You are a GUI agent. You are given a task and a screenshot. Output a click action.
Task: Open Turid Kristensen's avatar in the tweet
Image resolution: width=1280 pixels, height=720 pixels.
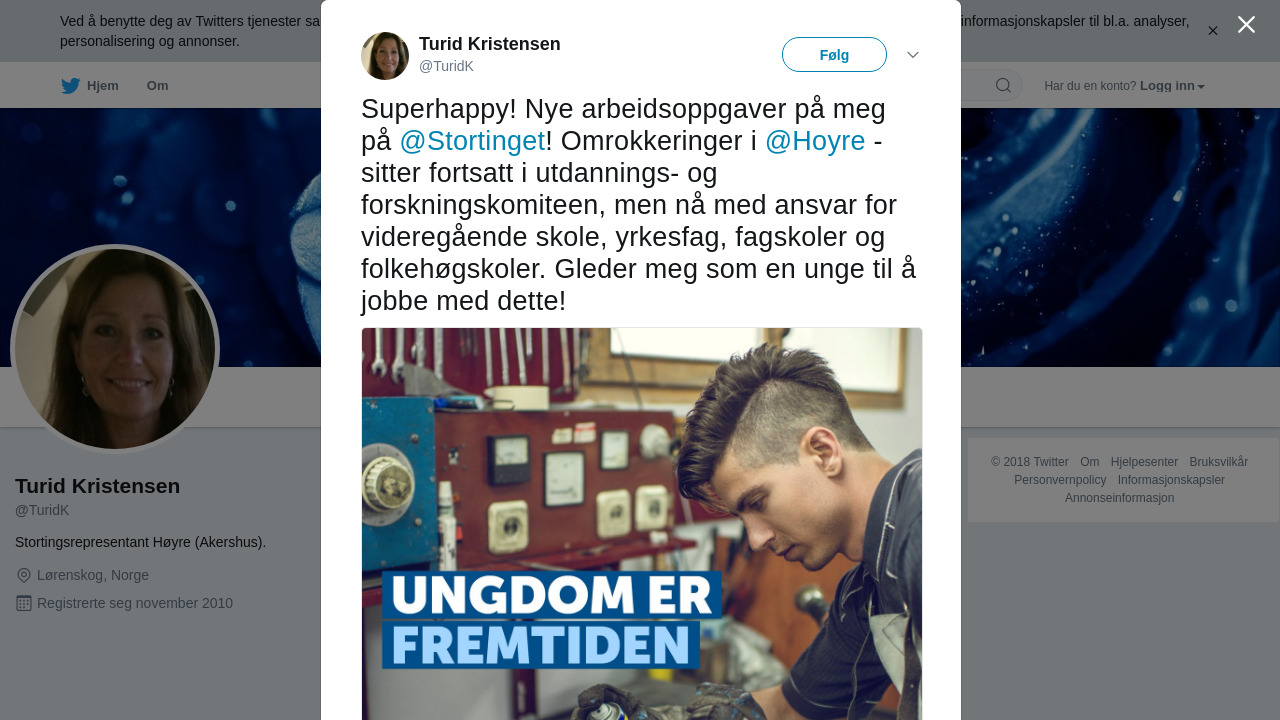click(x=385, y=56)
